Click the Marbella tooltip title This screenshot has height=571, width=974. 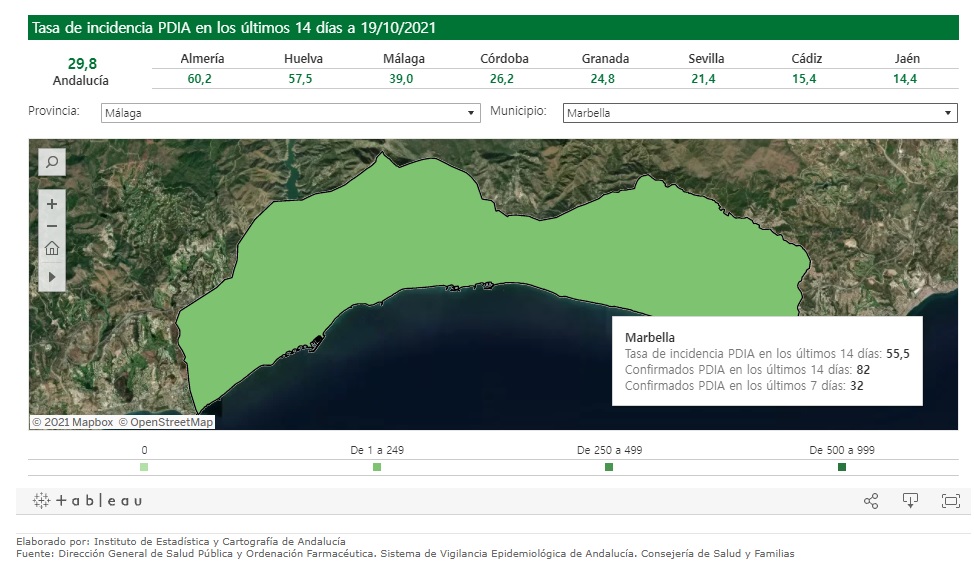coord(650,337)
